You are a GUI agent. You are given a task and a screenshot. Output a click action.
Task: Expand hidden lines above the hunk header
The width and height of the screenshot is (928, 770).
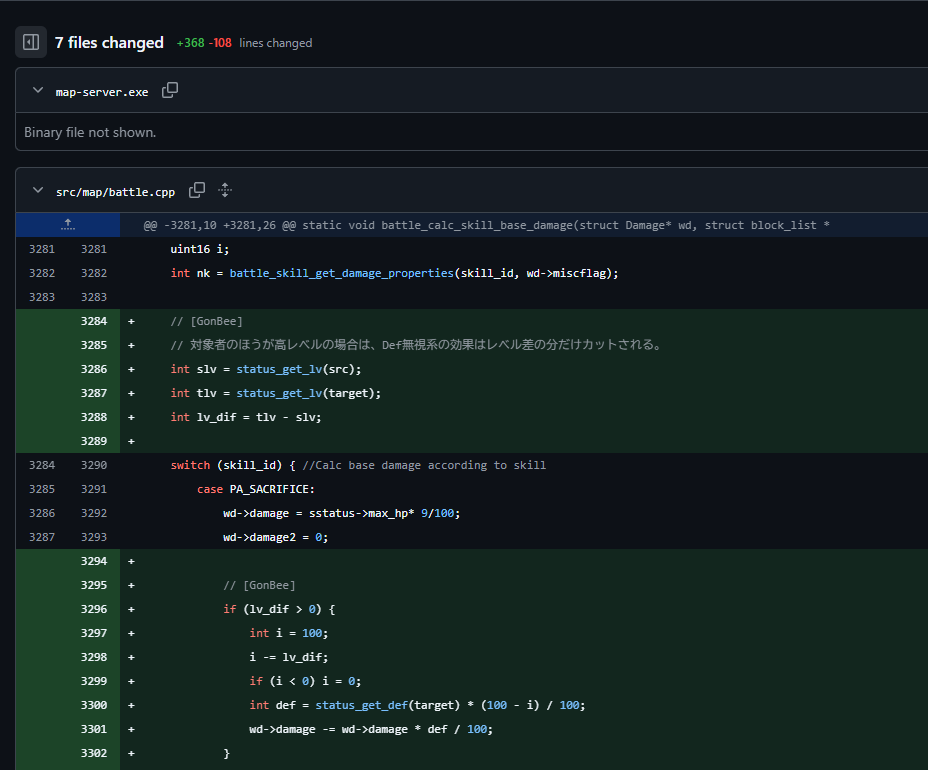(x=67, y=225)
